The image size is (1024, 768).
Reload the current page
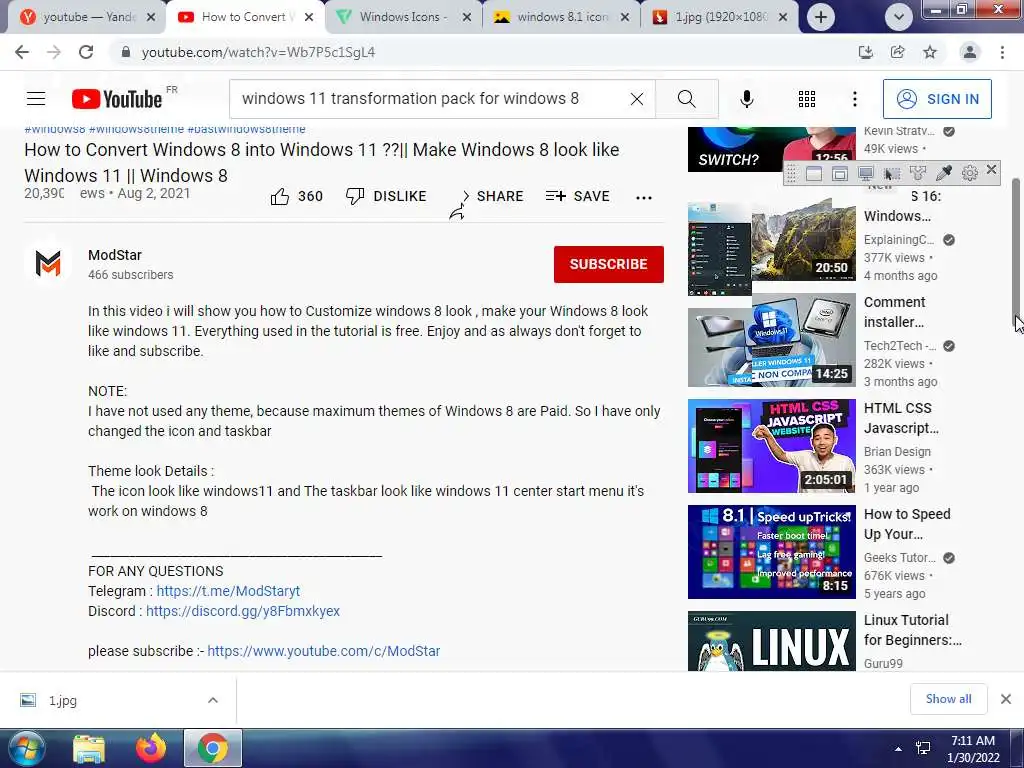coord(86,52)
